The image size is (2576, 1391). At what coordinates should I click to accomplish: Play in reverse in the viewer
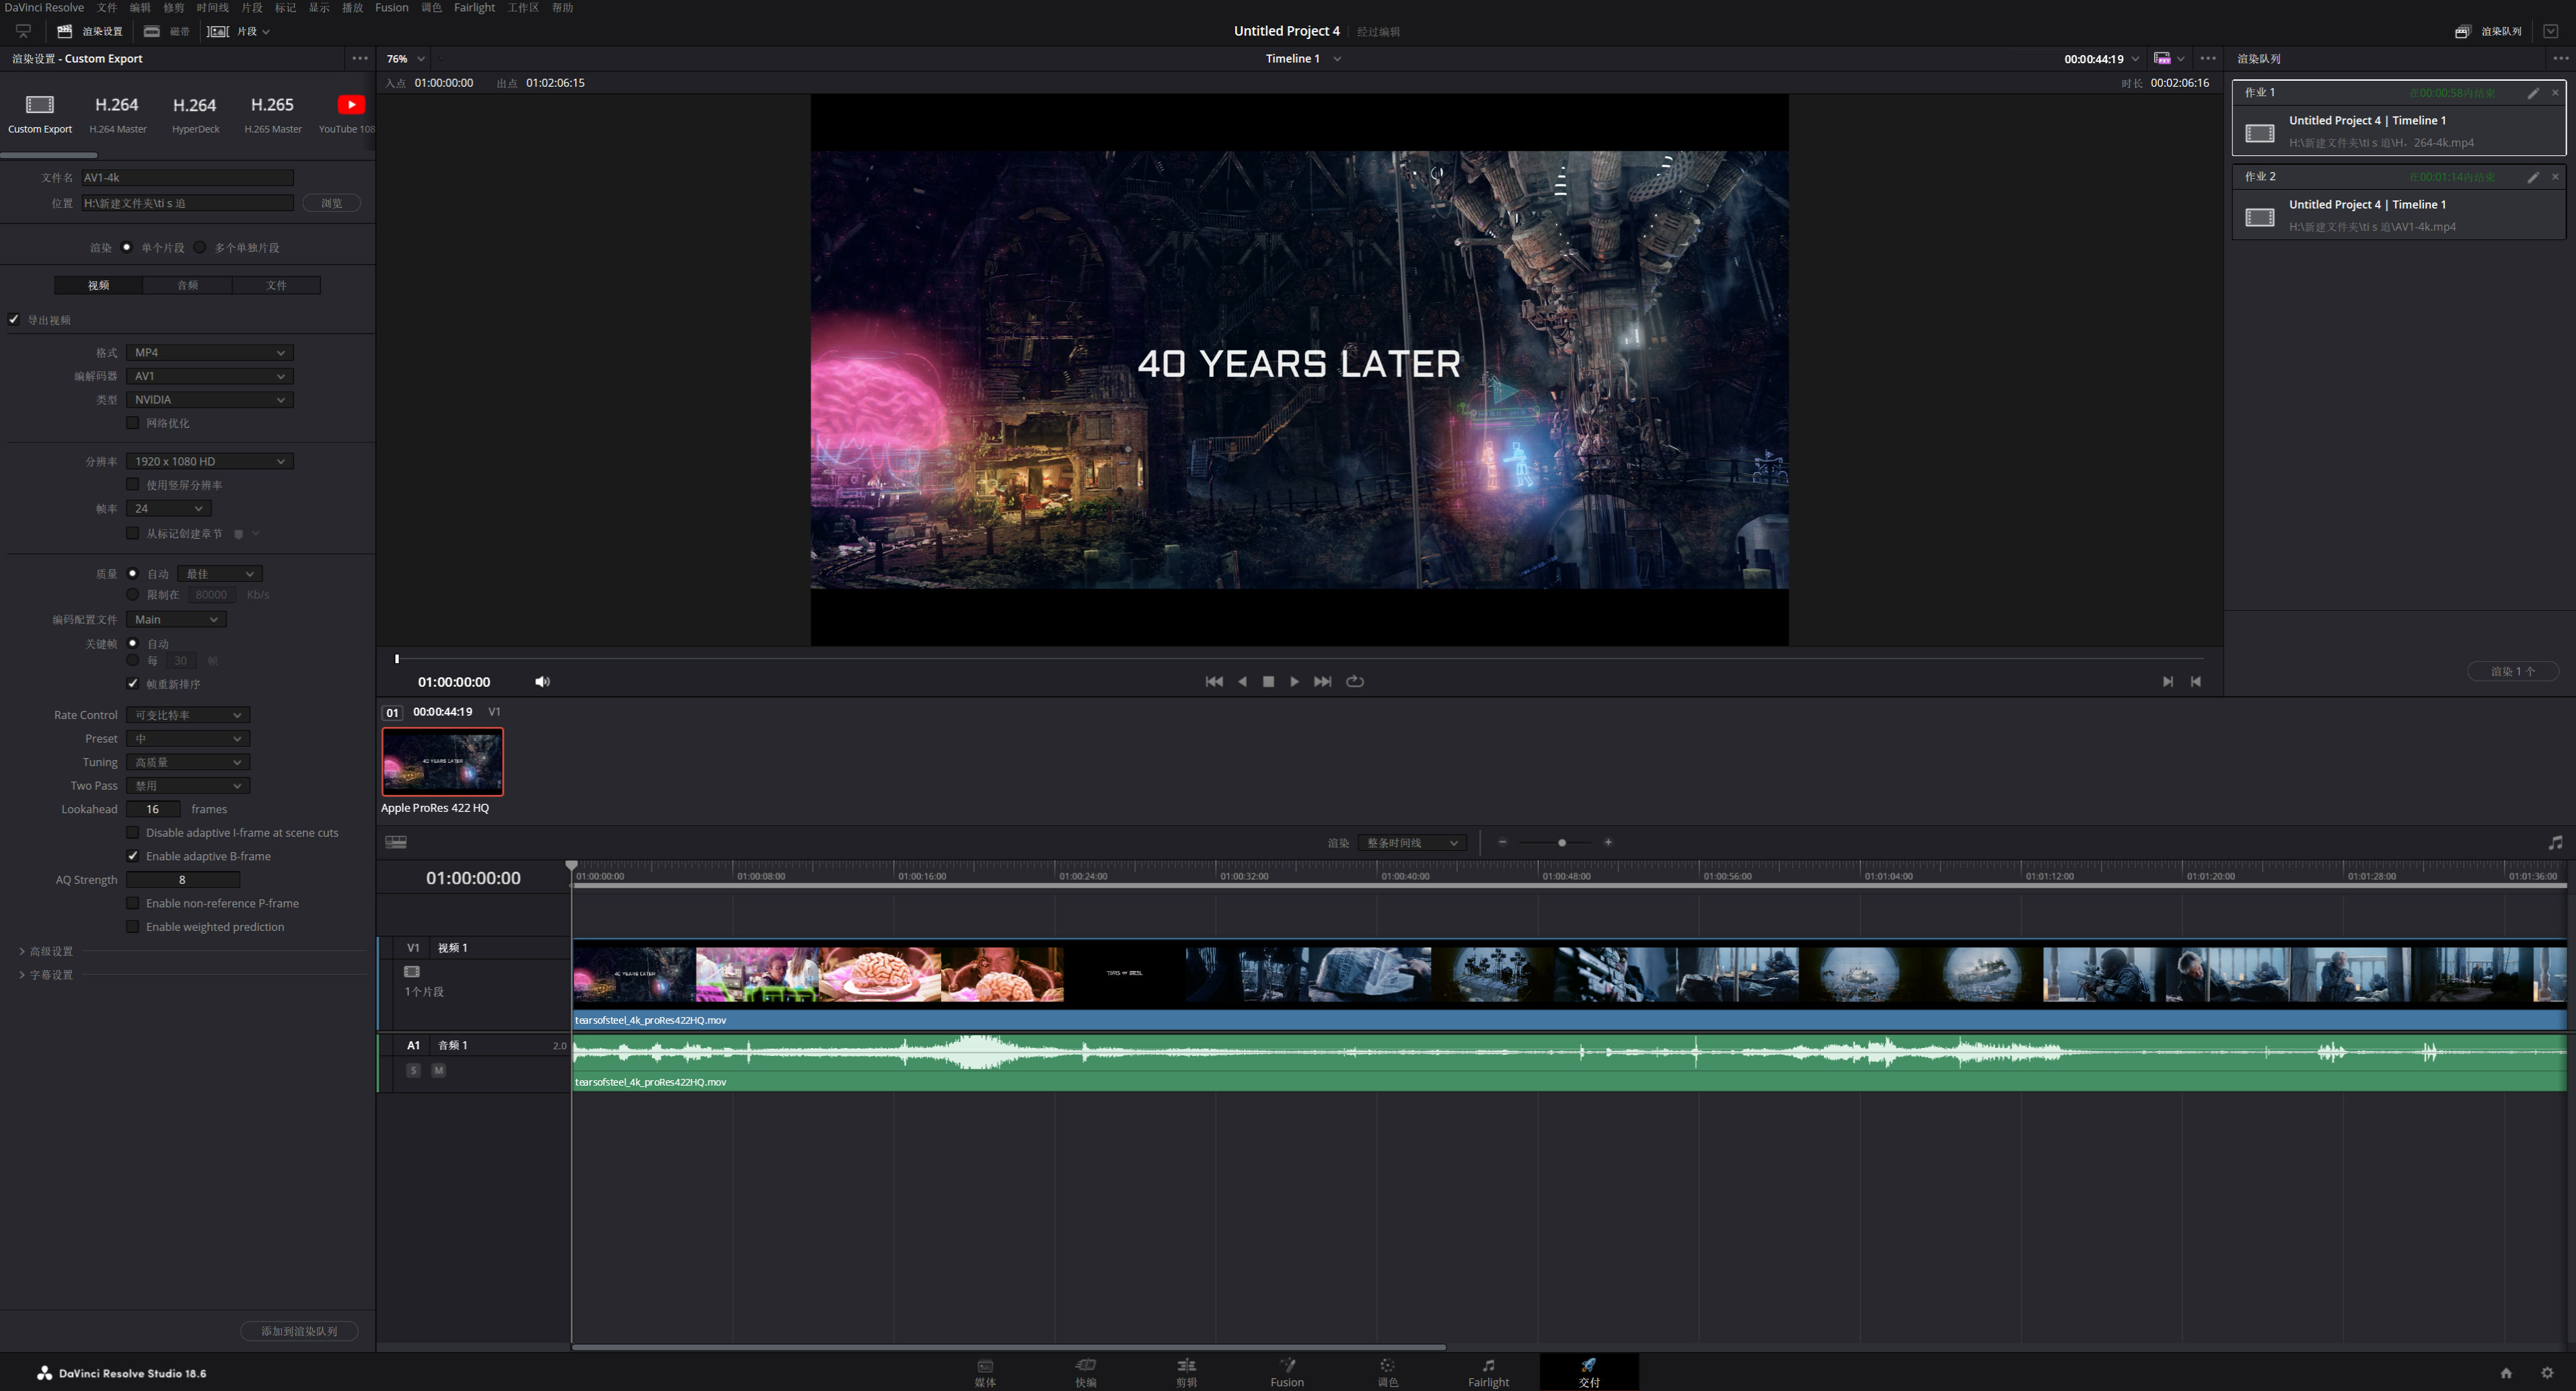click(x=1242, y=682)
